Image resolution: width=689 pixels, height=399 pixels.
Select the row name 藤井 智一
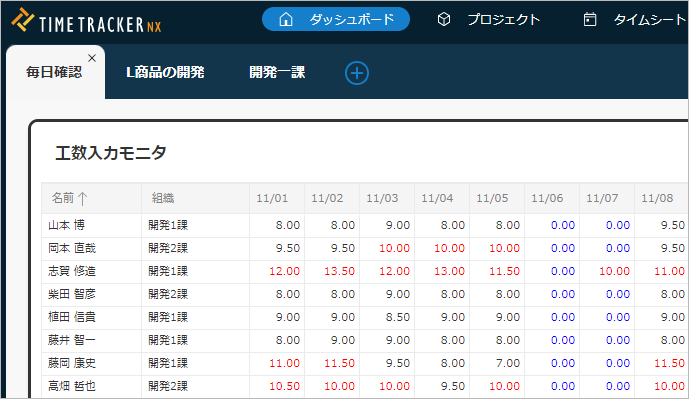72,340
